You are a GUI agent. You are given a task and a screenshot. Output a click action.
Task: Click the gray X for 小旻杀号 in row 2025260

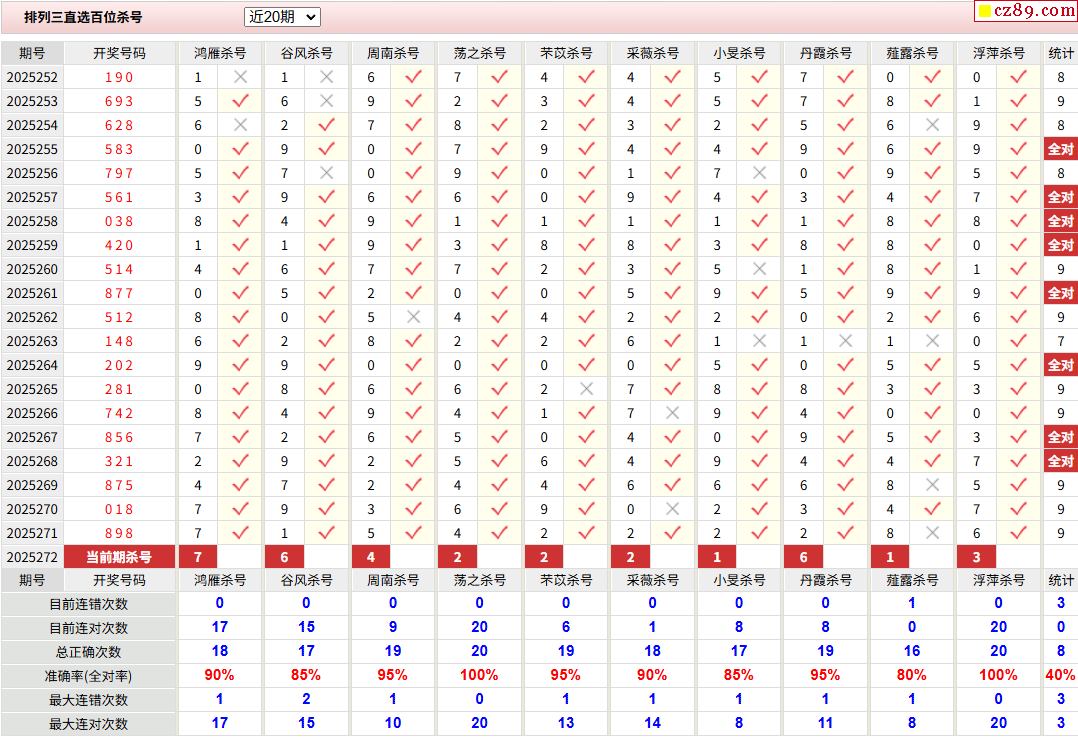pos(759,269)
